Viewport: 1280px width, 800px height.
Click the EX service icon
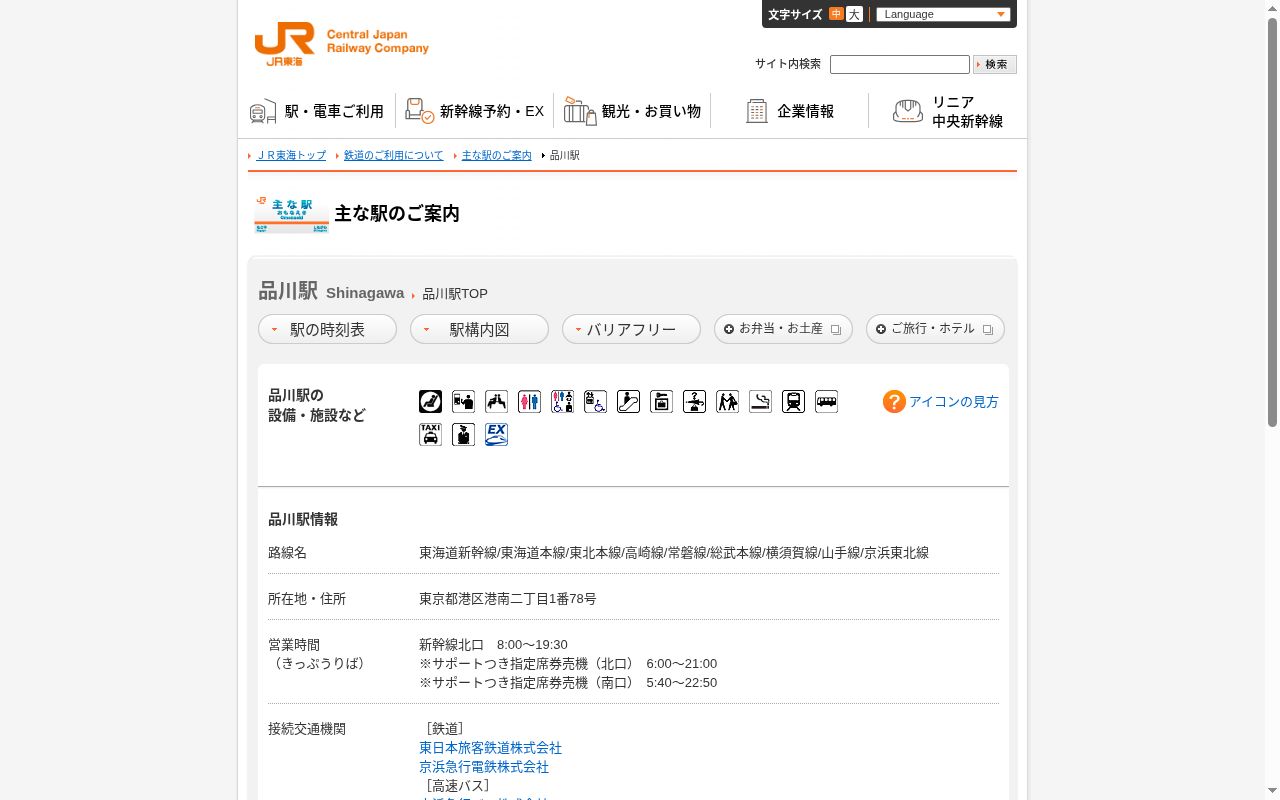496,434
